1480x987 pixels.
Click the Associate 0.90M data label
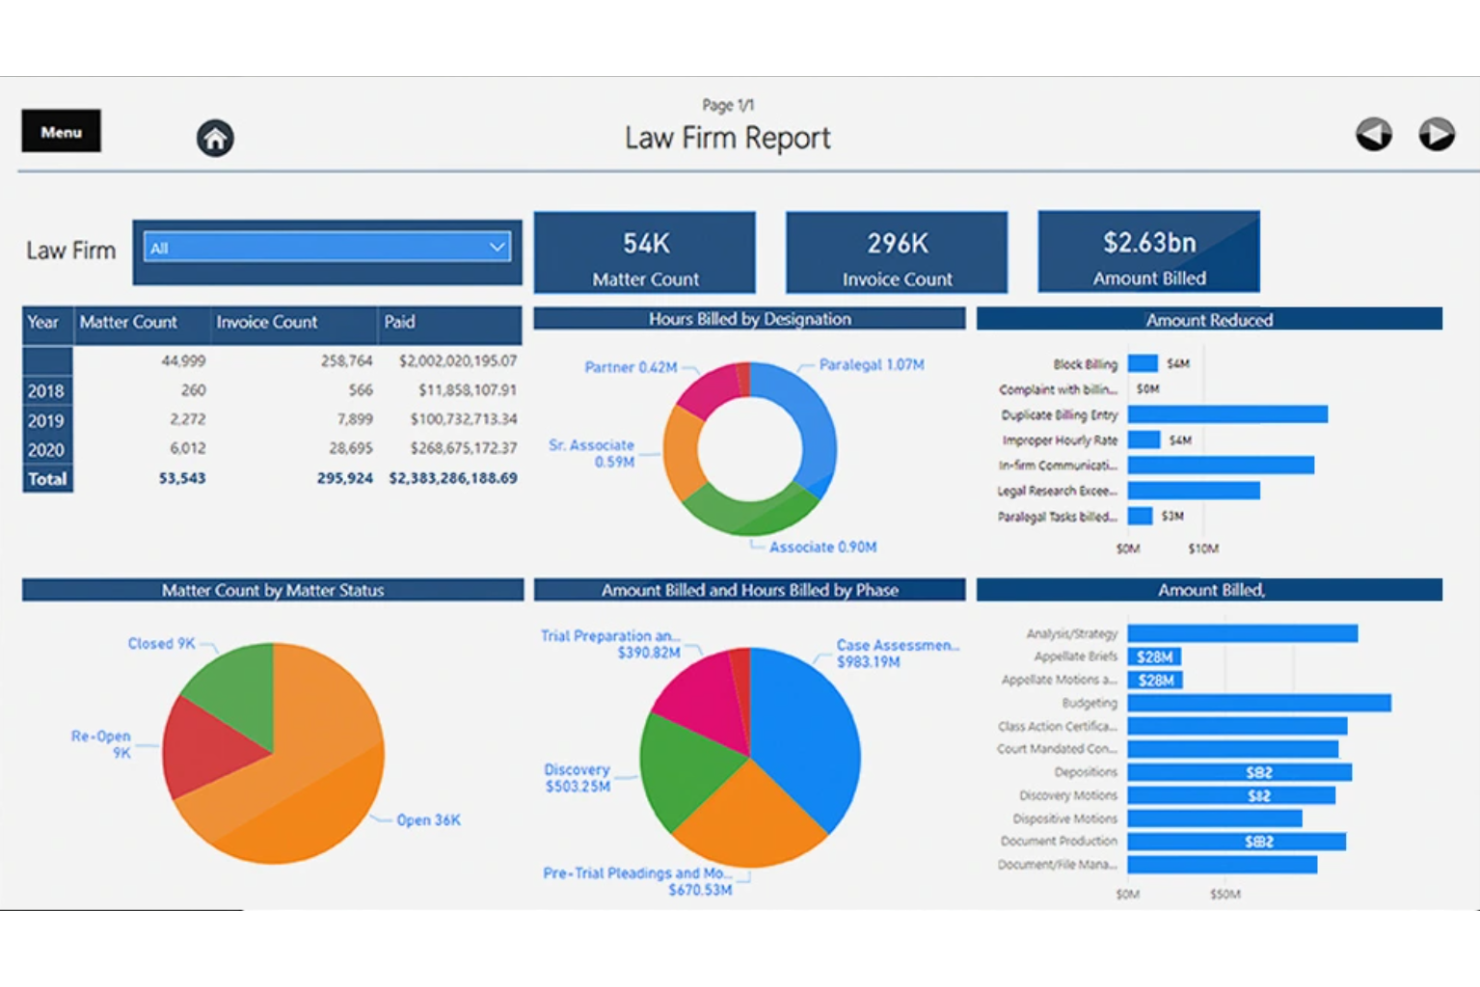(823, 547)
